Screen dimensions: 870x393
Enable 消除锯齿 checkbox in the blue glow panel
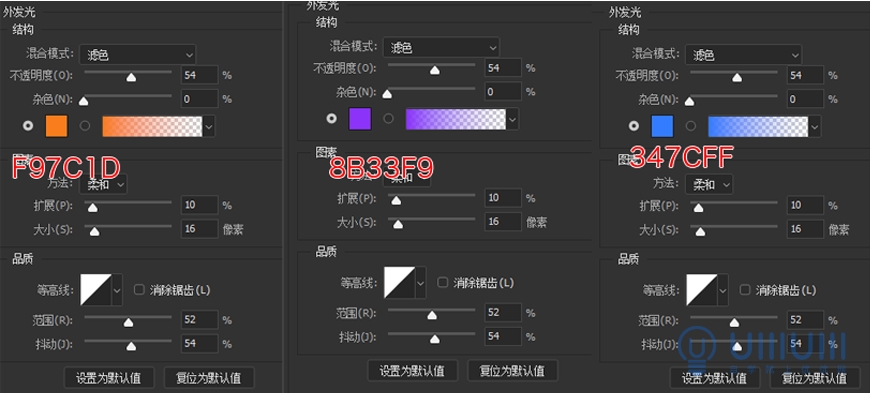[x=745, y=289]
